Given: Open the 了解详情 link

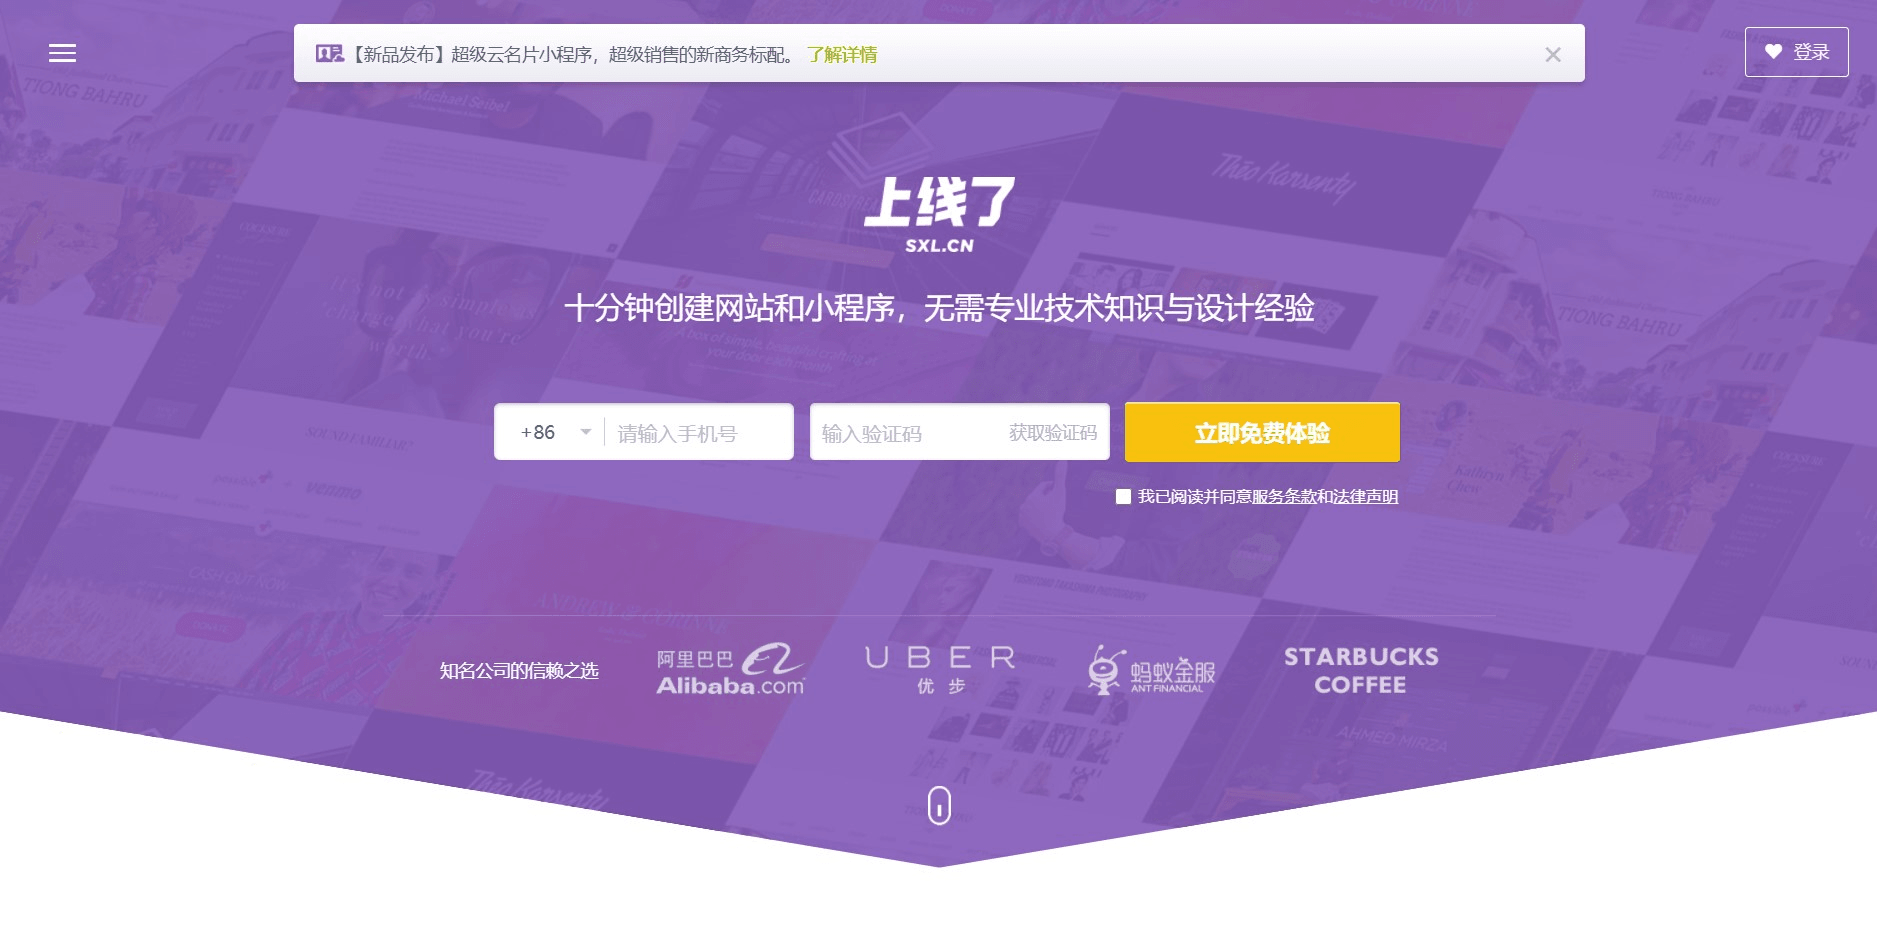Looking at the screenshot, I should [842, 55].
